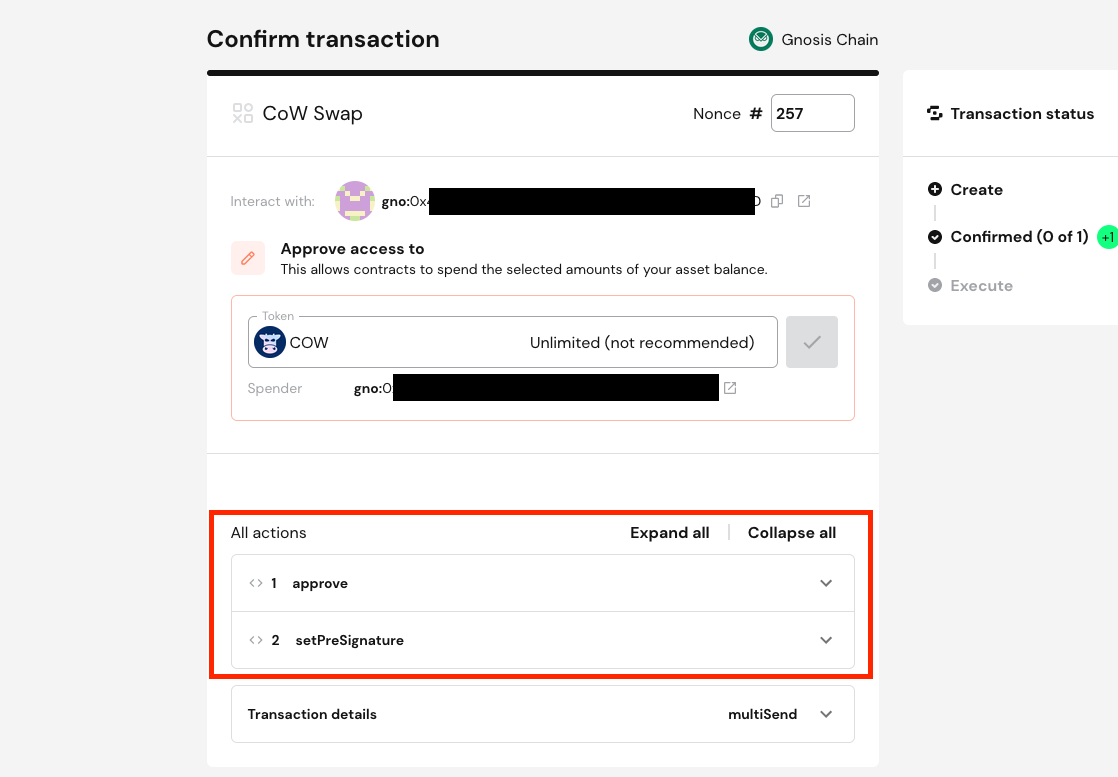The image size is (1118, 777).
Task: Click the Transaction status icon
Action: click(x=935, y=114)
